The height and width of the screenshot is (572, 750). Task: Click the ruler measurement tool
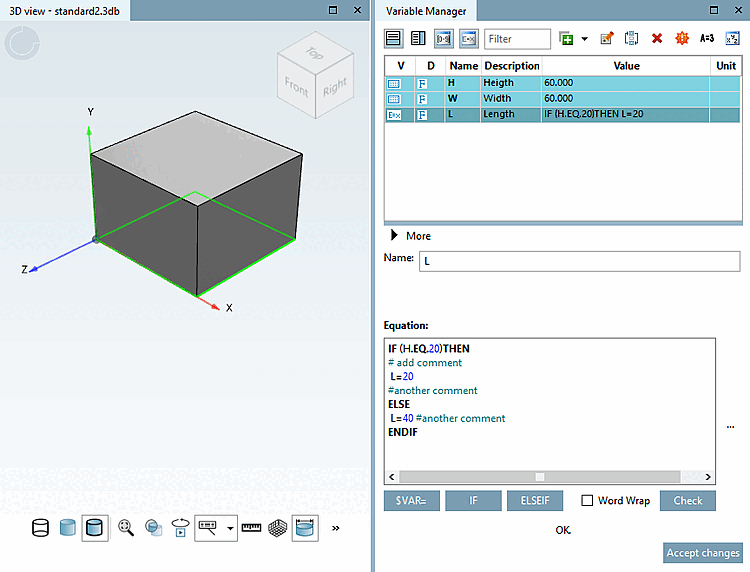pyautogui.click(x=251, y=527)
